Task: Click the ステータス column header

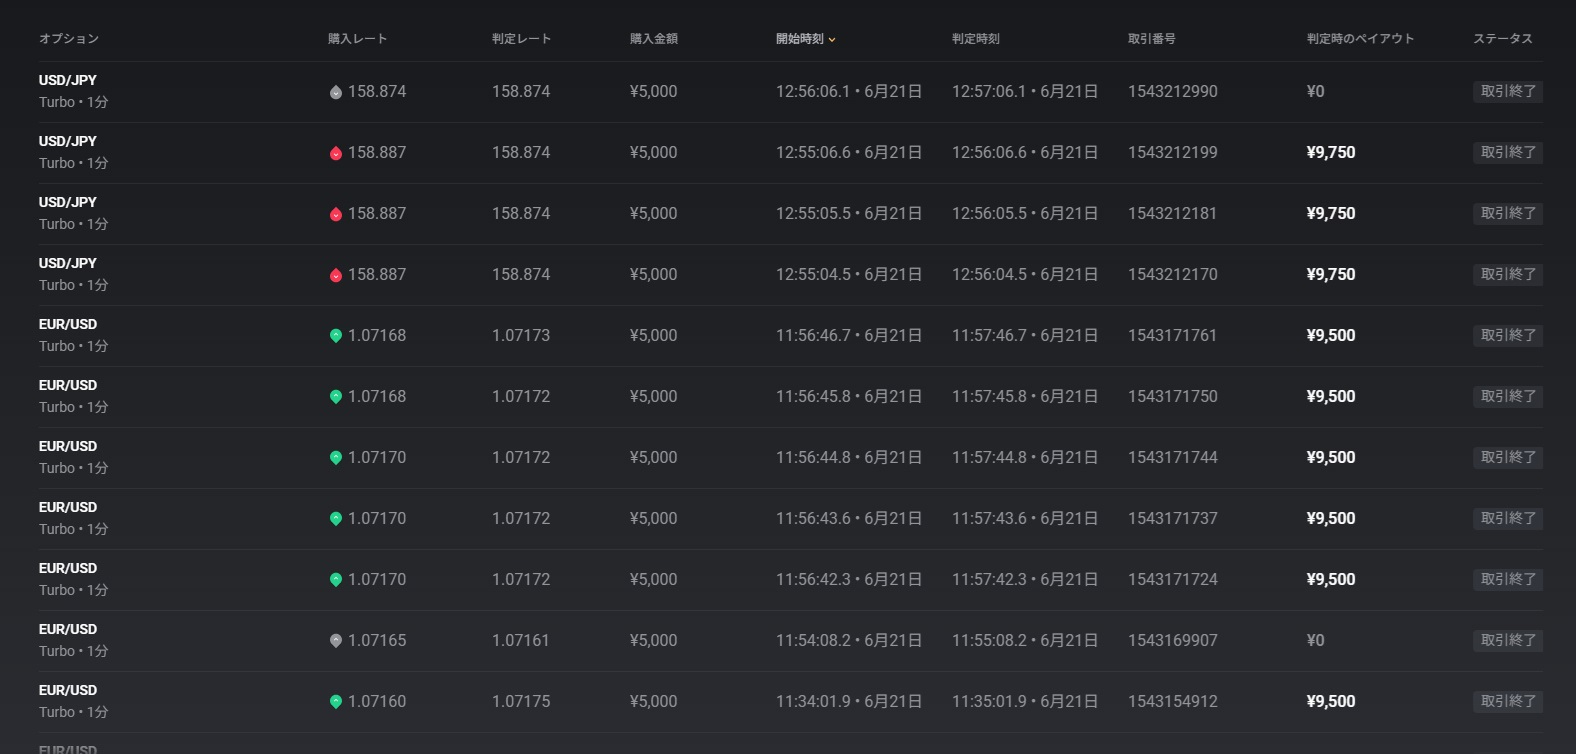Action: pos(1502,39)
